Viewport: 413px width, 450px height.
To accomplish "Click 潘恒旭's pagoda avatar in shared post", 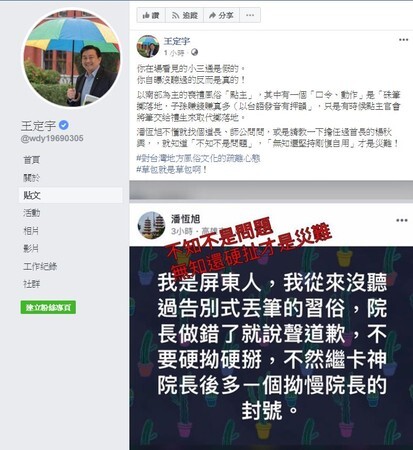I will coord(152,225).
